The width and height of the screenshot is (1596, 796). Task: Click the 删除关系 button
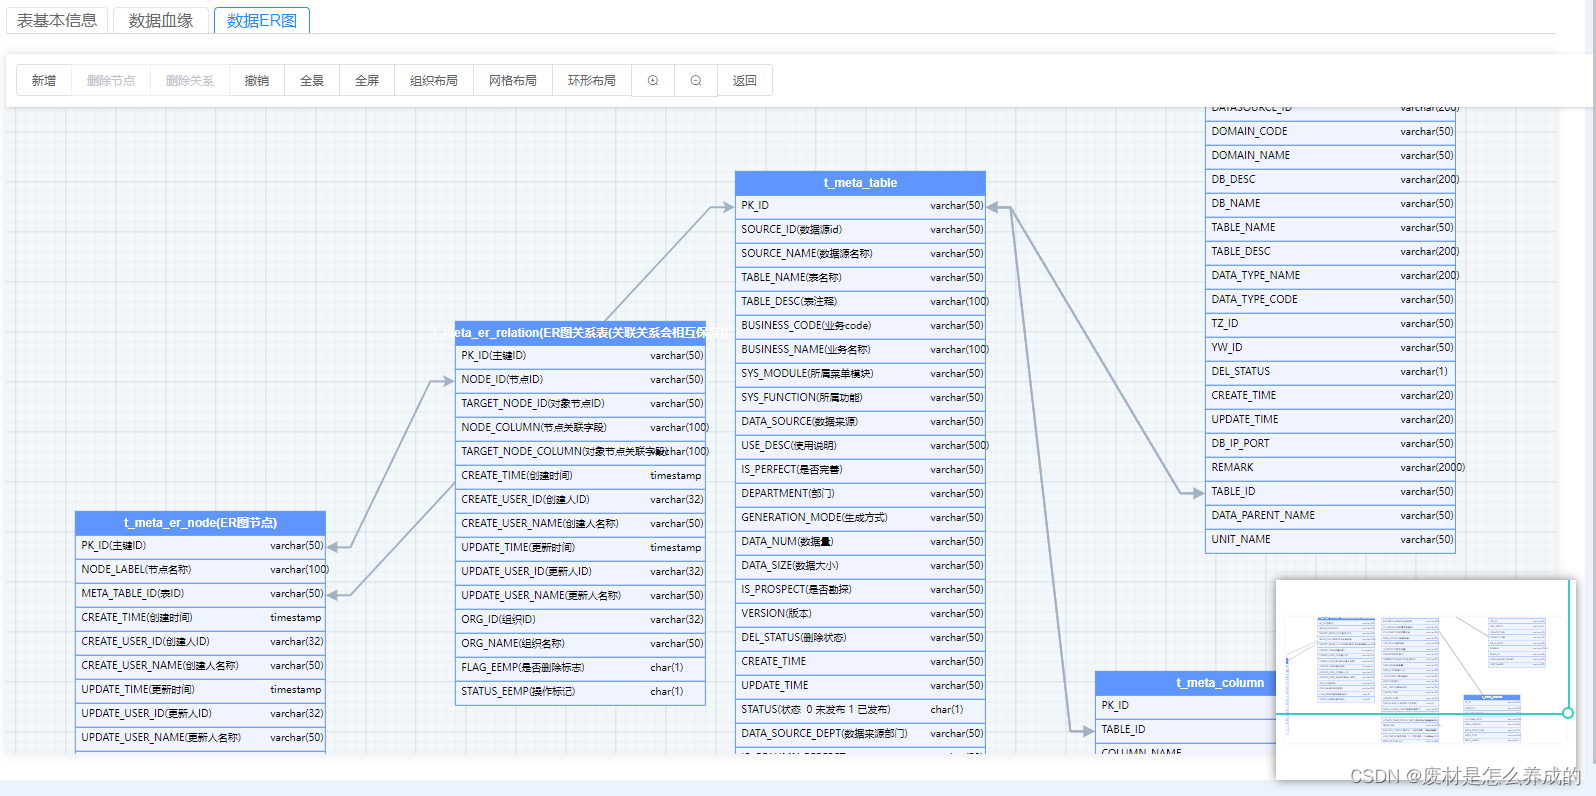(190, 80)
